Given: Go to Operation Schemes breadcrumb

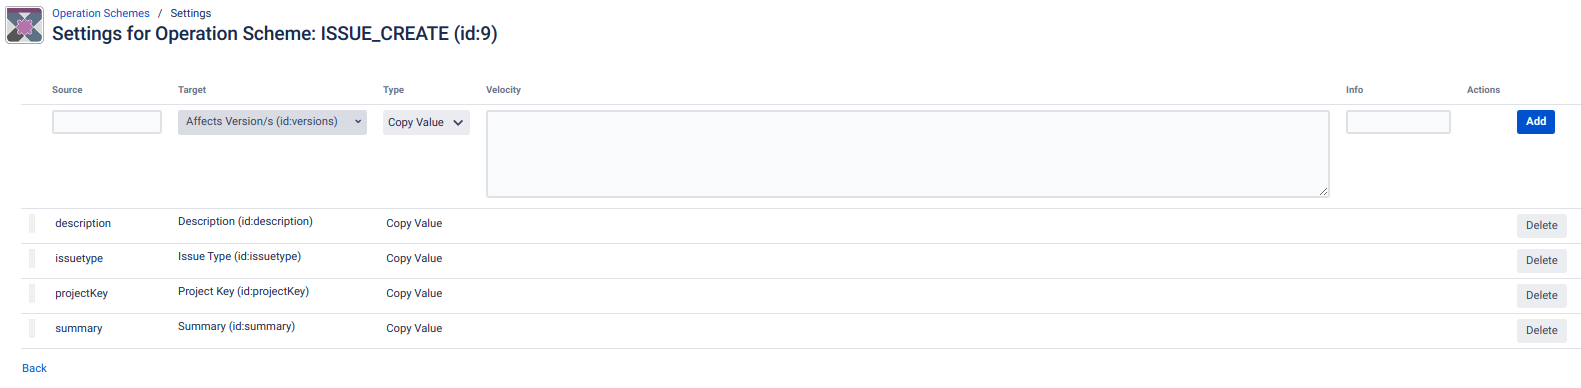Looking at the screenshot, I should pos(101,13).
